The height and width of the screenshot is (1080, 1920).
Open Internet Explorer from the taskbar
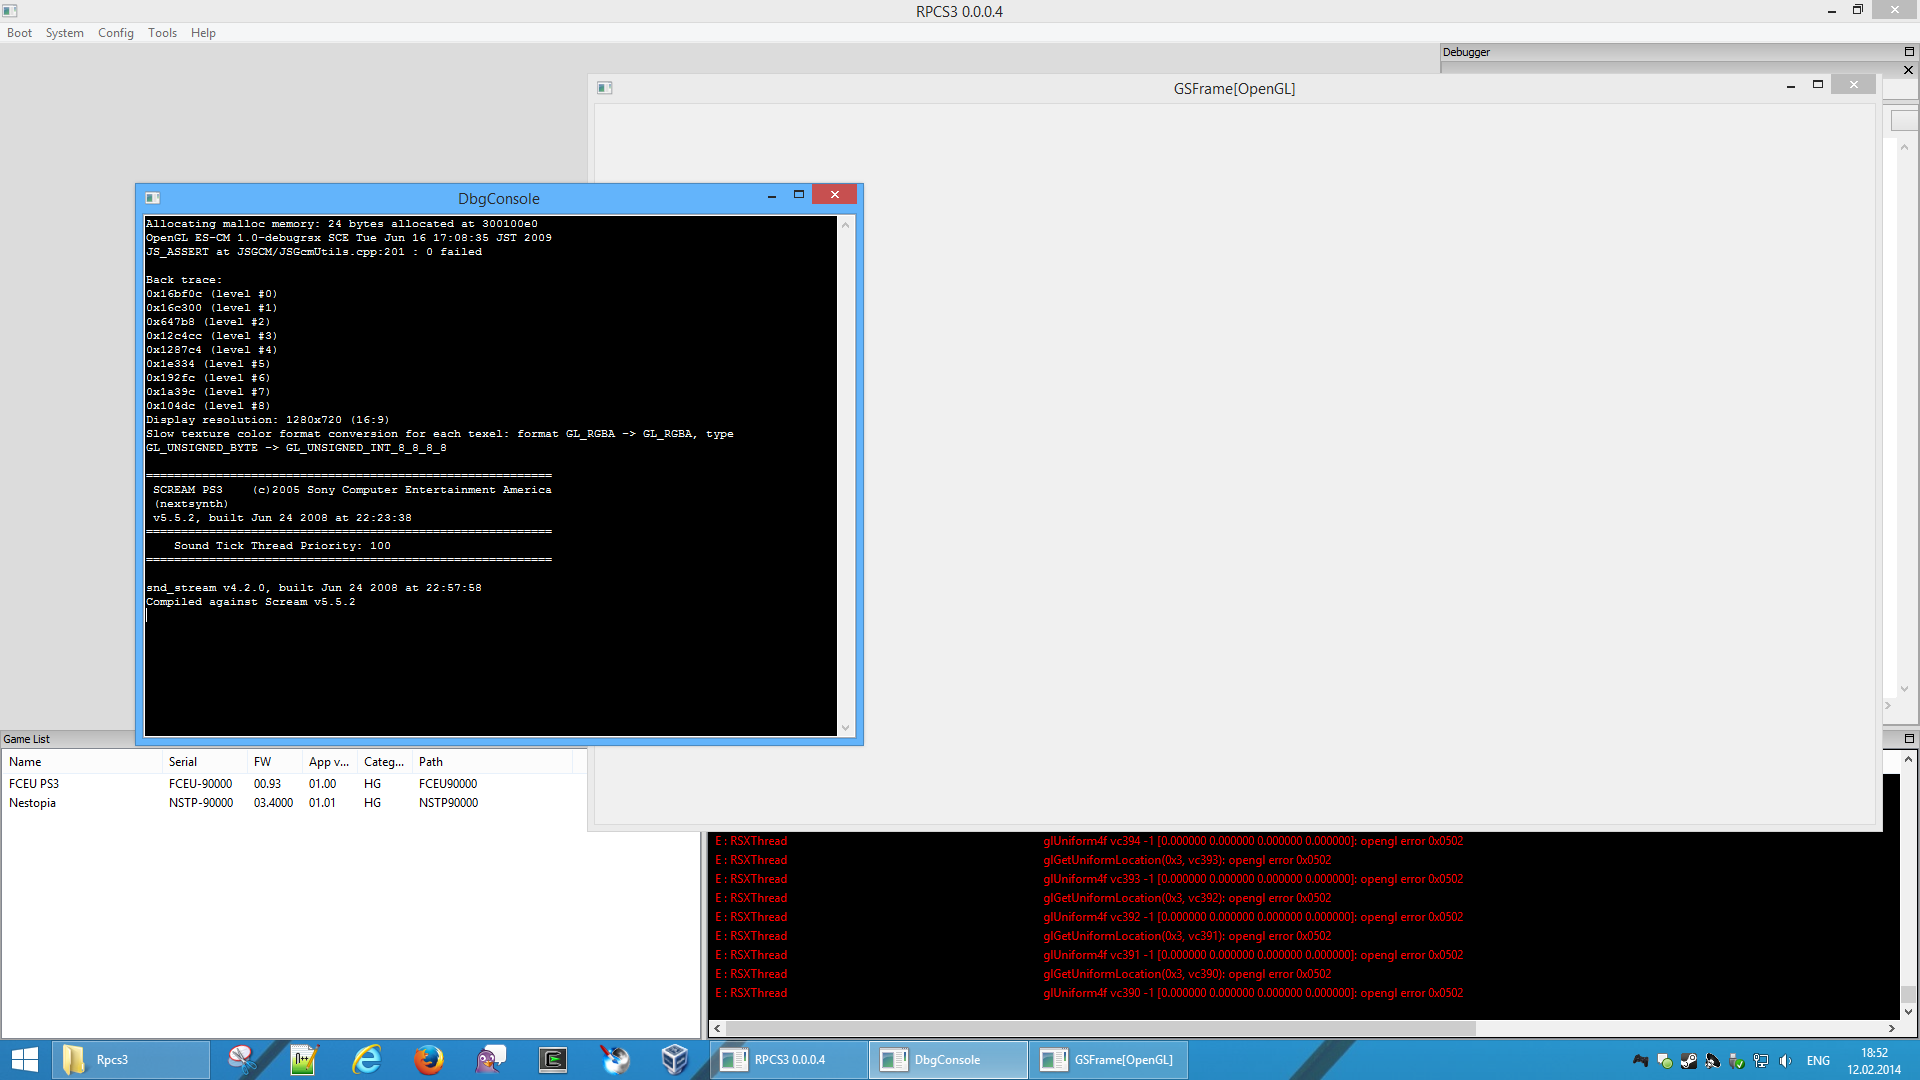coord(367,1060)
